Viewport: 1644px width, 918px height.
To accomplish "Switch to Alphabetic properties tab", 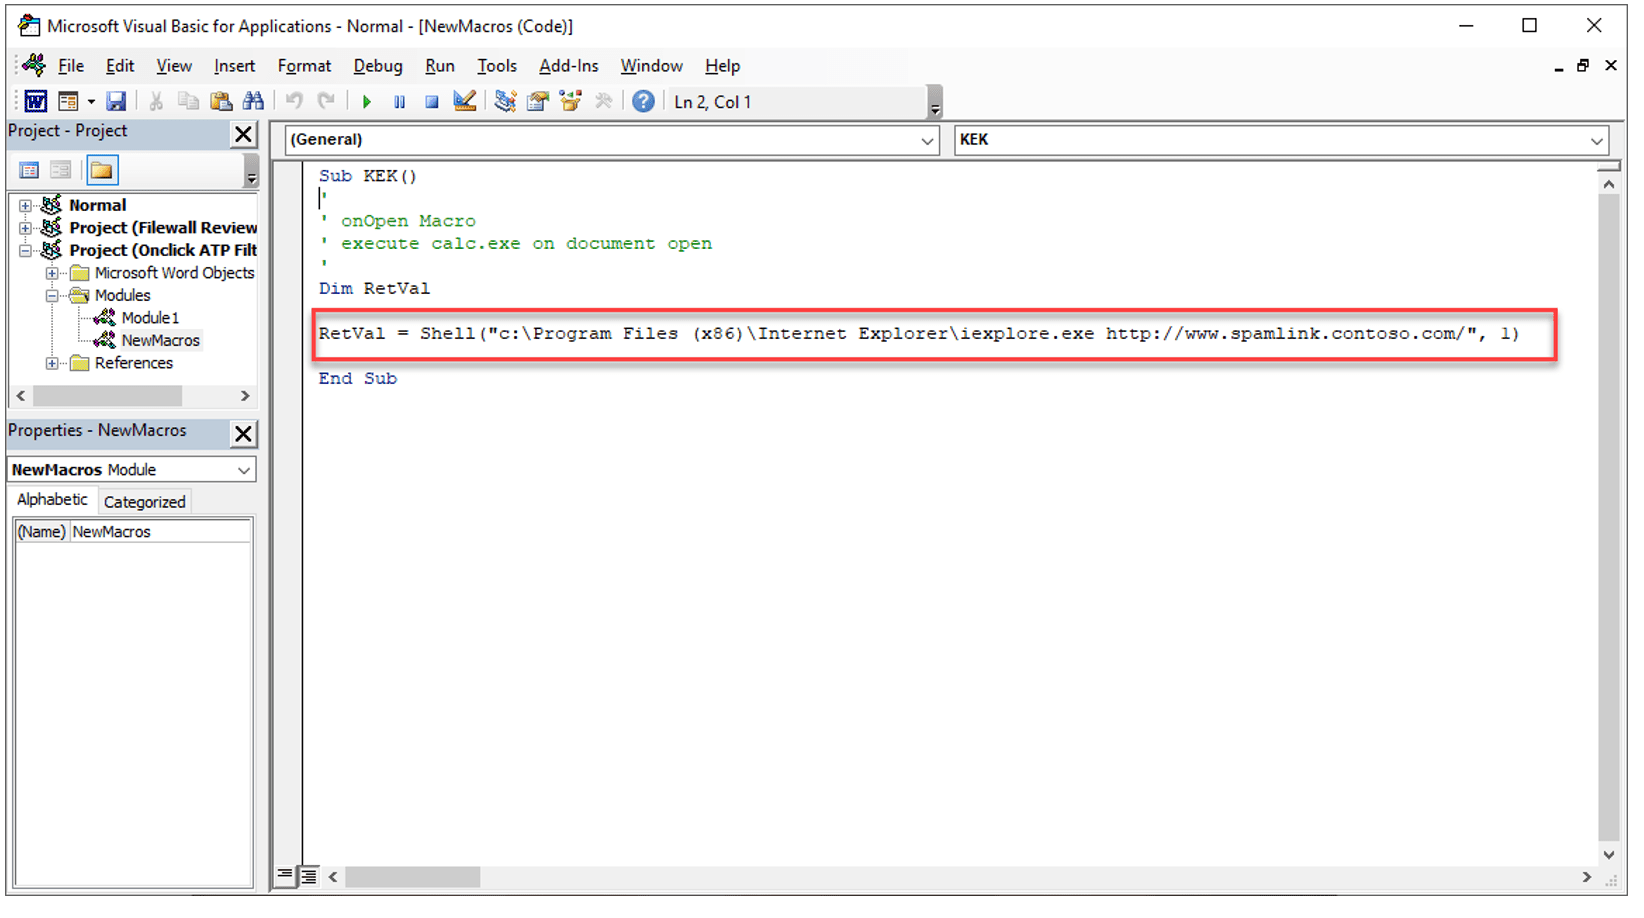I will (52, 500).
